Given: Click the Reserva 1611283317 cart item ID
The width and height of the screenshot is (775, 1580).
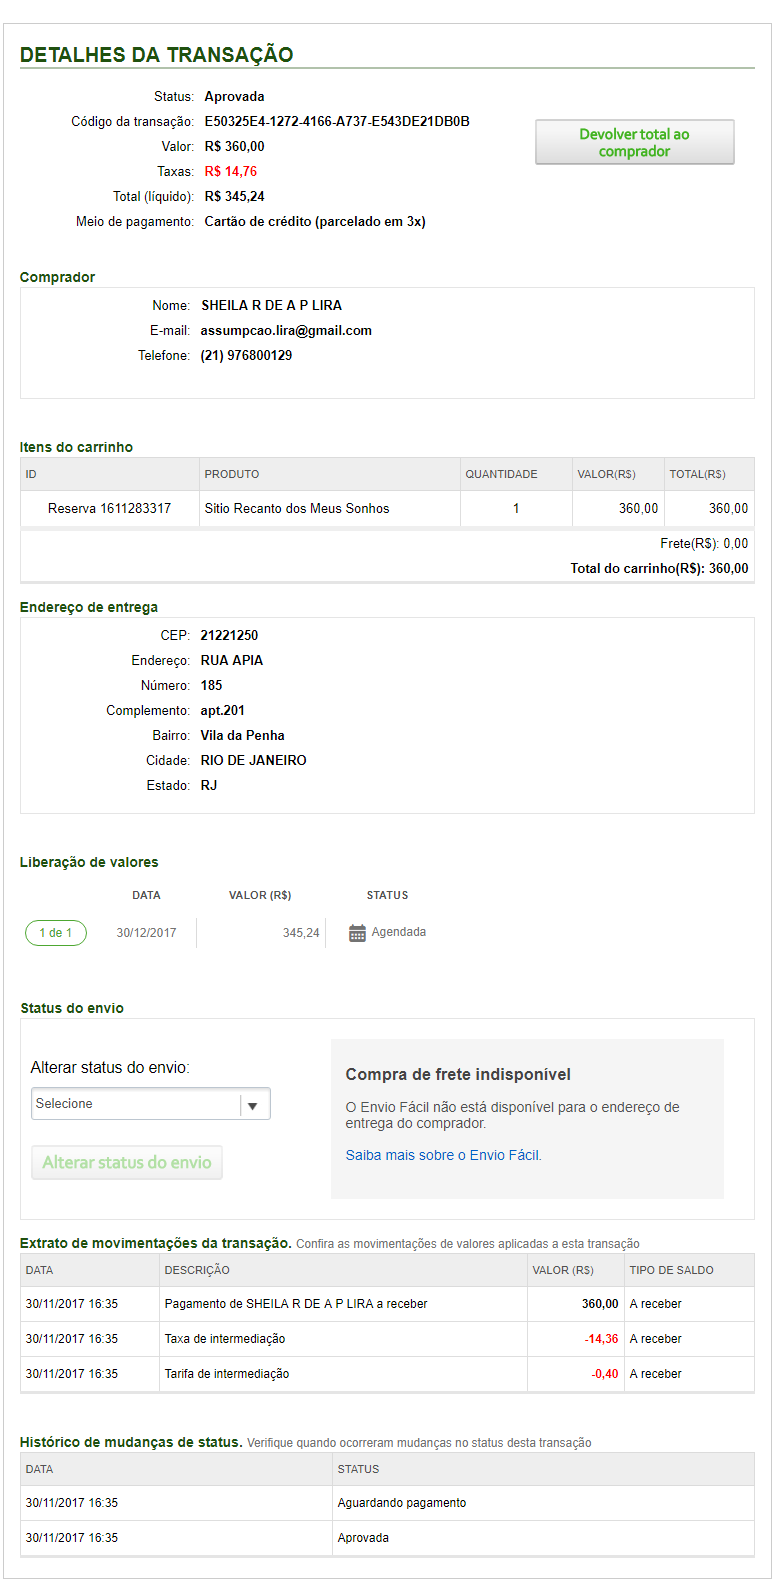Looking at the screenshot, I should 109,509.
